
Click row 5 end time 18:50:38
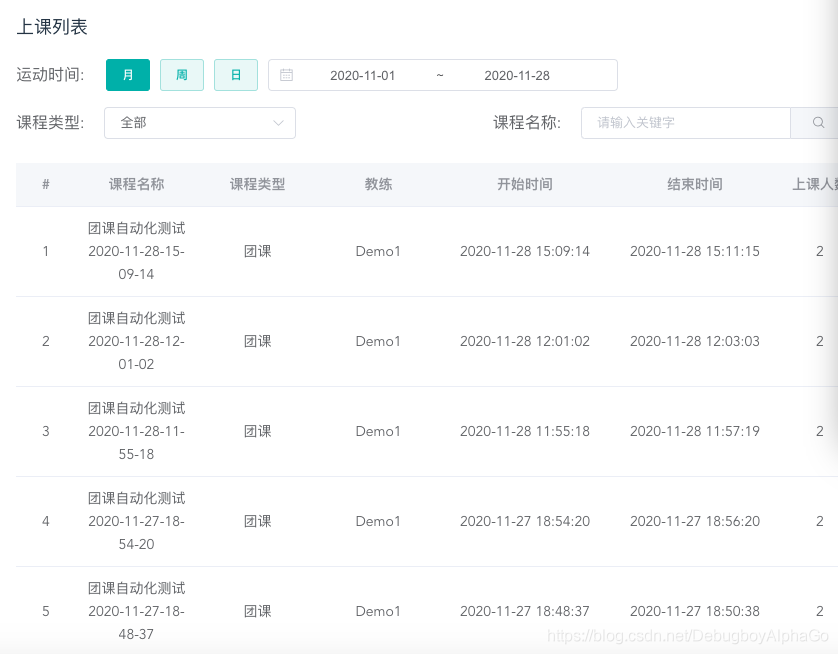pos(695,611)
